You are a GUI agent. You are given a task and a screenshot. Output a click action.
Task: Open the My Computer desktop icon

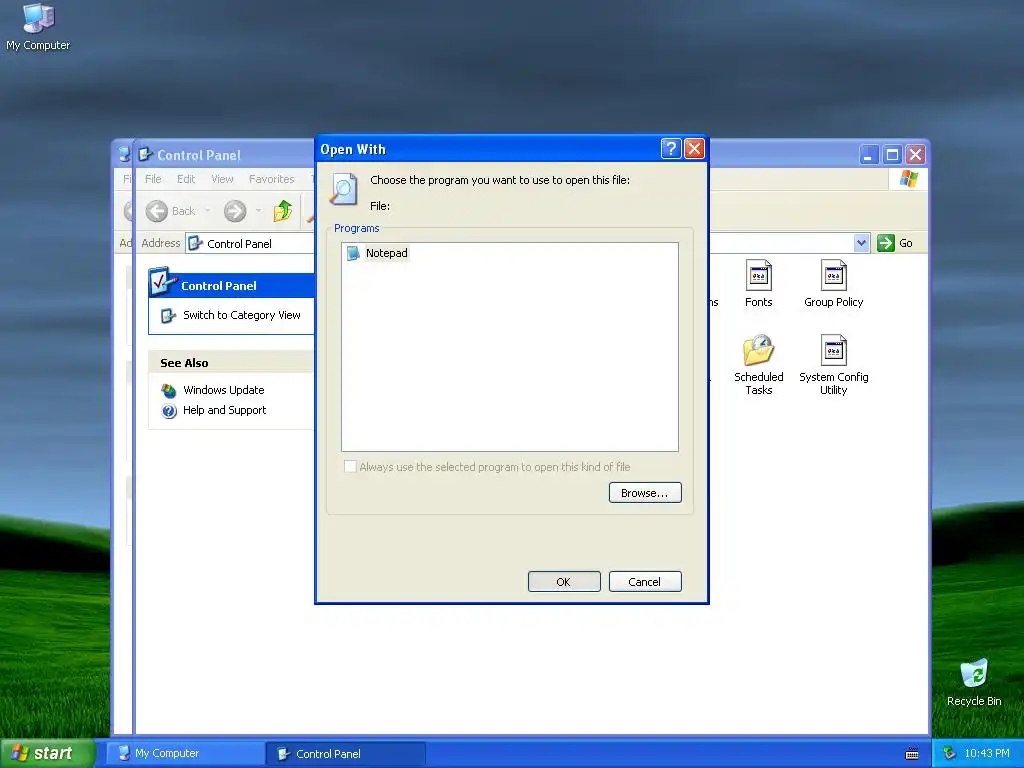38,27
